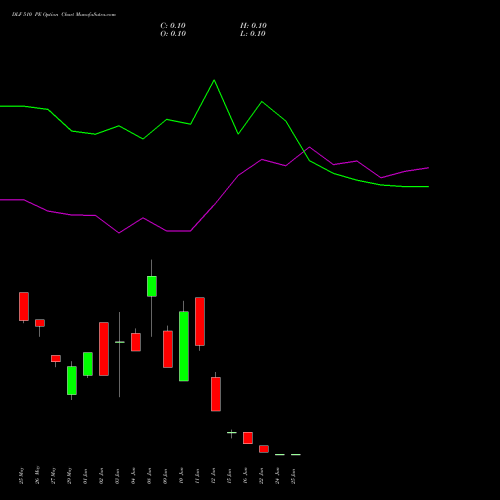
Task: Select the 11 Jun date label
Action: click(198, 476)
